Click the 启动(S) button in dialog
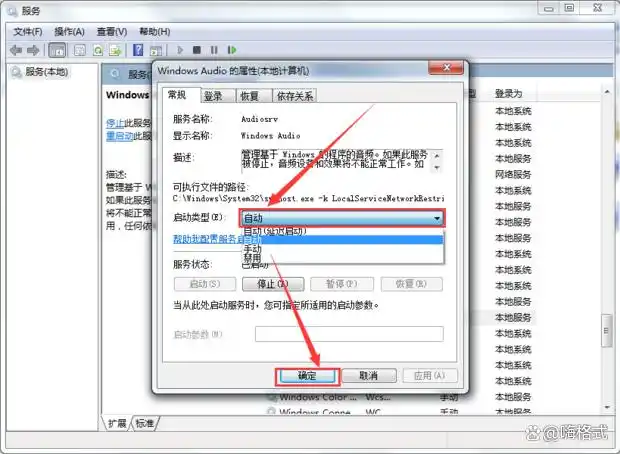The height and width of the screenshot is (454, 620). pos(205,284)
